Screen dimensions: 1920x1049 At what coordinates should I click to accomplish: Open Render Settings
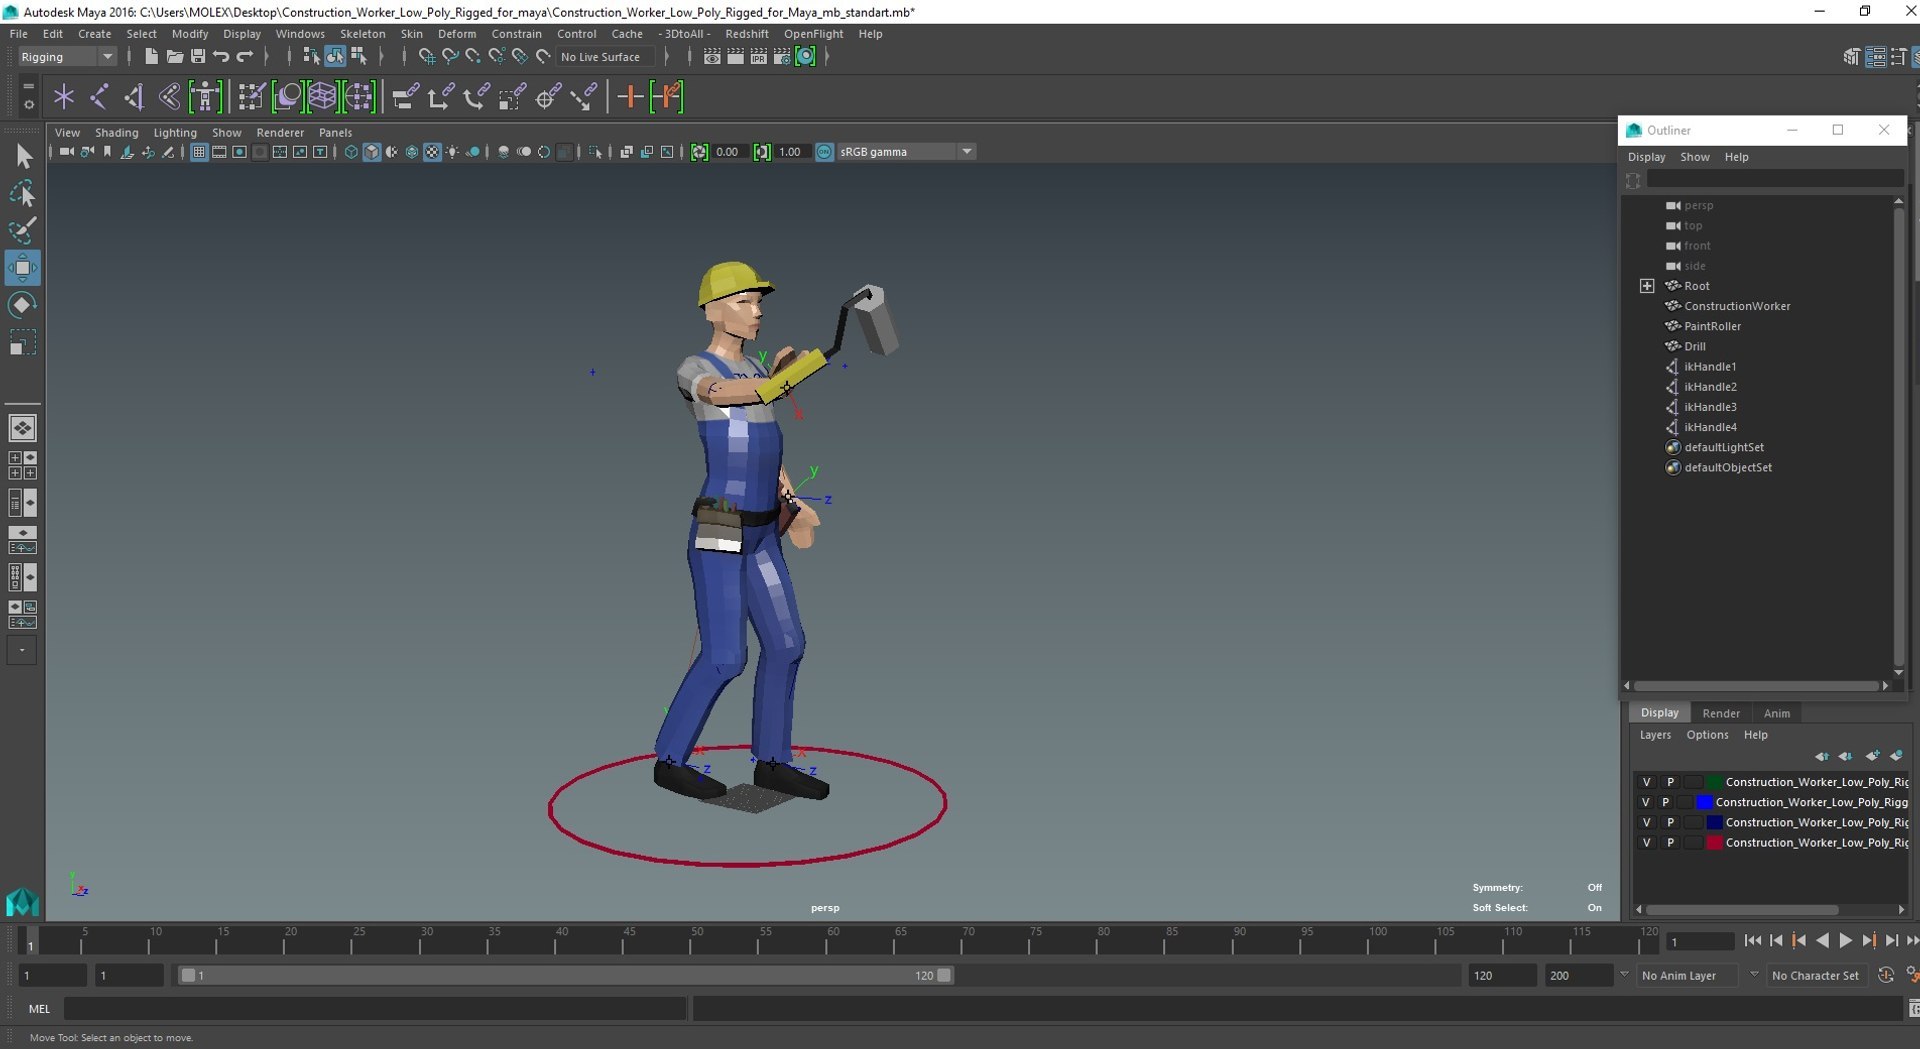coord(782,57)
